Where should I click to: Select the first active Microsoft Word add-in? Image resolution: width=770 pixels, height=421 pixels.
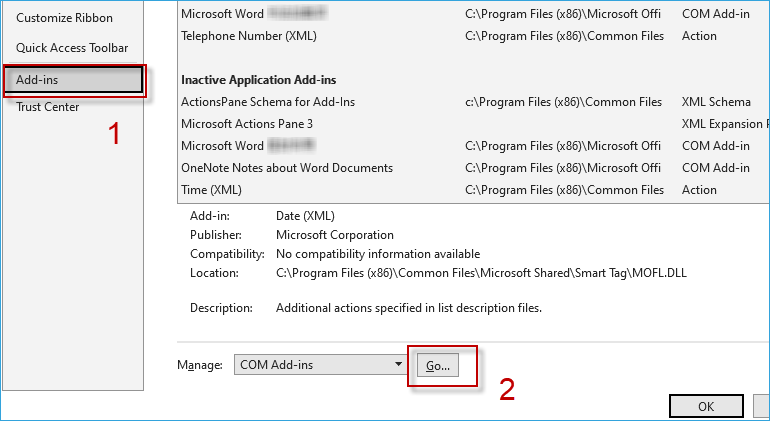[473, 14]
